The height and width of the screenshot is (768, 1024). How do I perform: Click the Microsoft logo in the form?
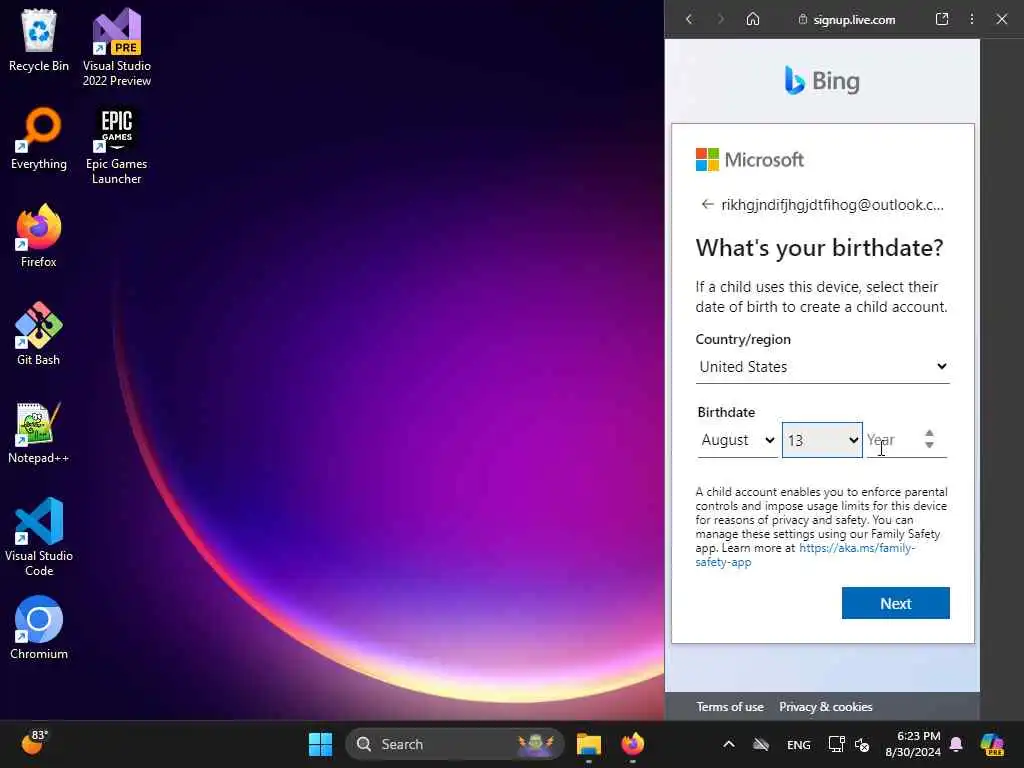(750, 159)
